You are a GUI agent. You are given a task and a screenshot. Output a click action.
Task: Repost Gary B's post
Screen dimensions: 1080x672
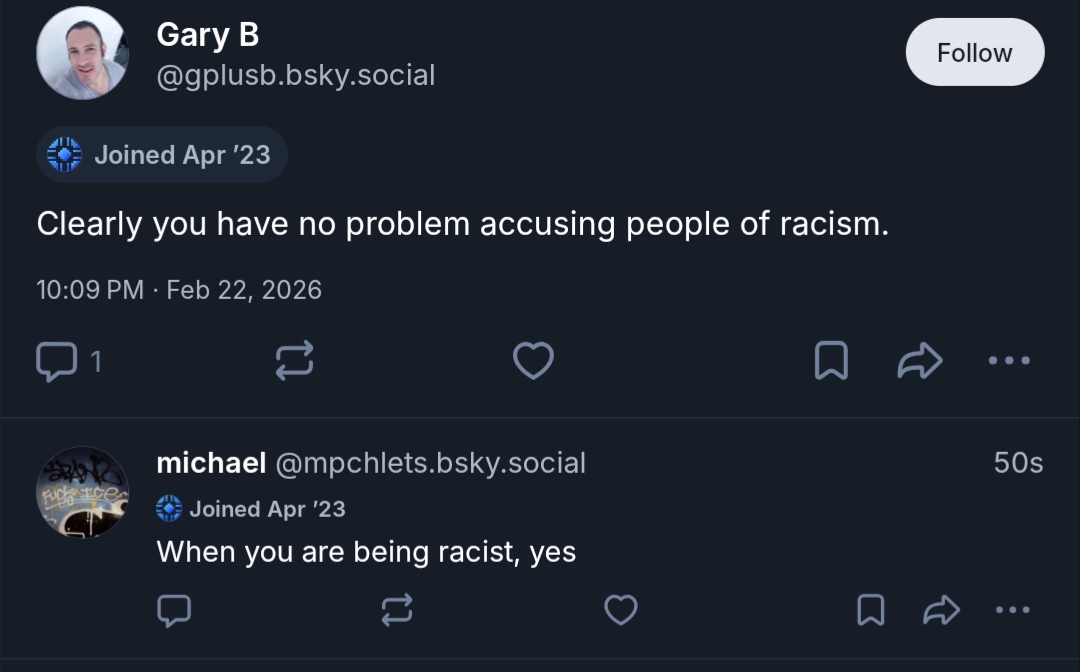(x=295, y=361)
